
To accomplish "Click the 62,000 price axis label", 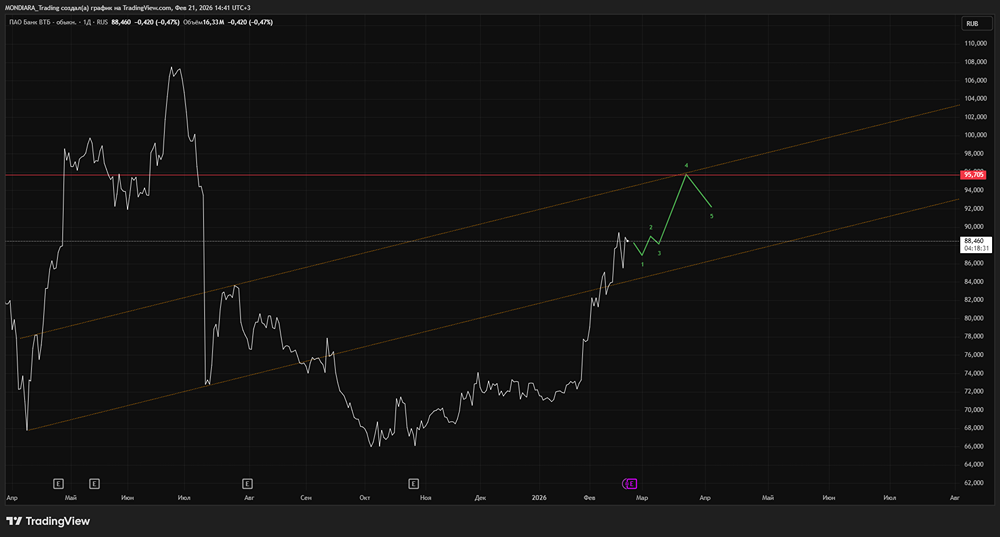I will tap(975, 483).
